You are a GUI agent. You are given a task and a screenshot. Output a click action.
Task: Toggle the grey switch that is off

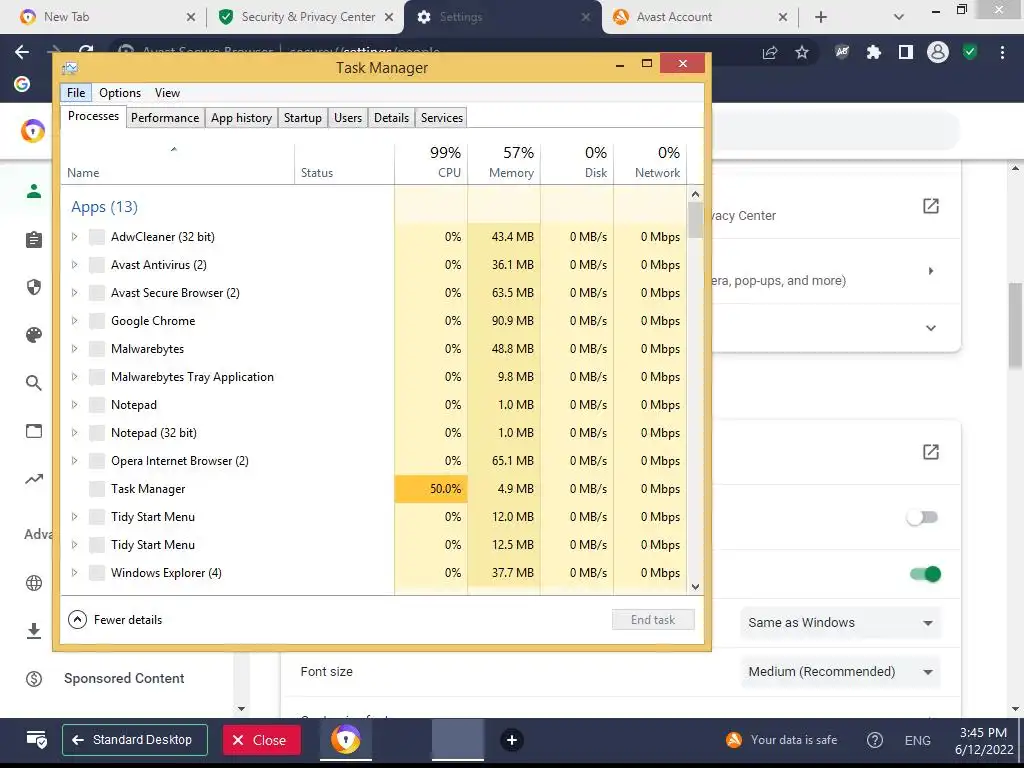922,517
